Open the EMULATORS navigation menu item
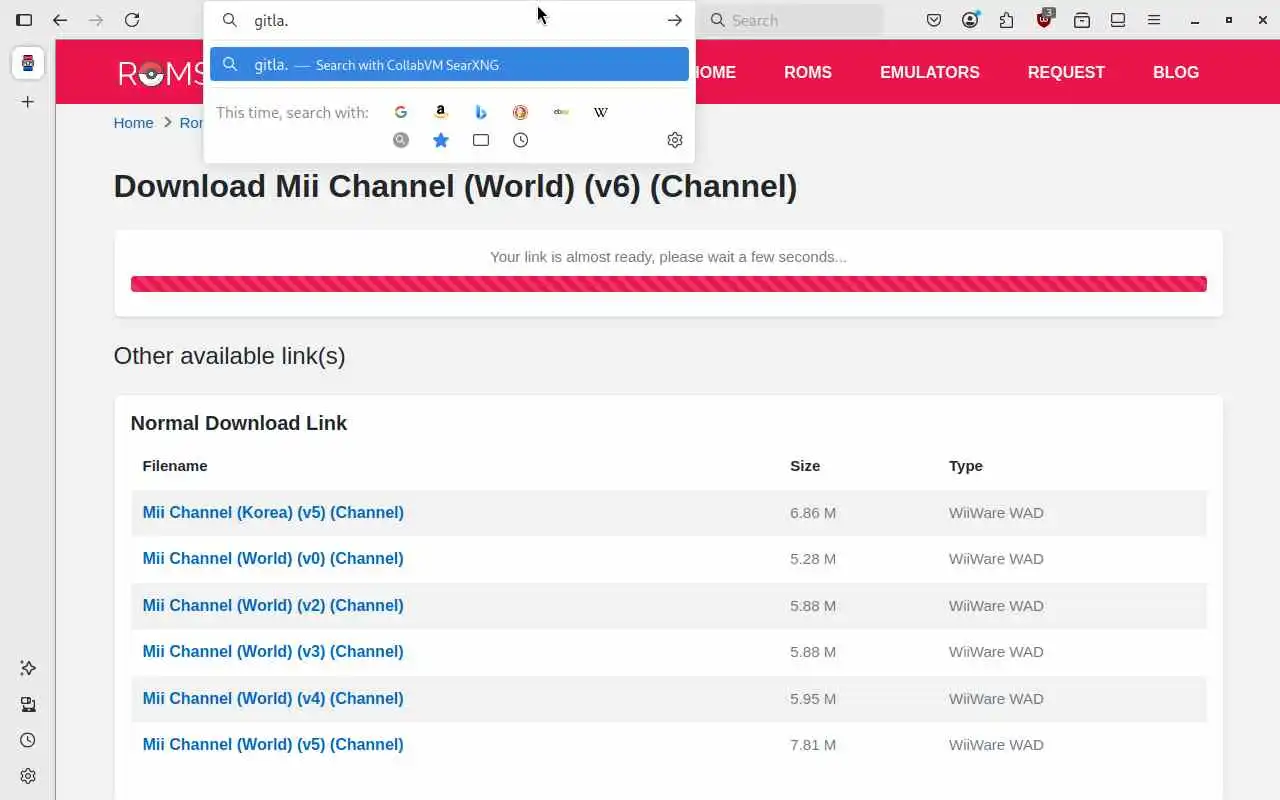 click(x=930, y=72)
